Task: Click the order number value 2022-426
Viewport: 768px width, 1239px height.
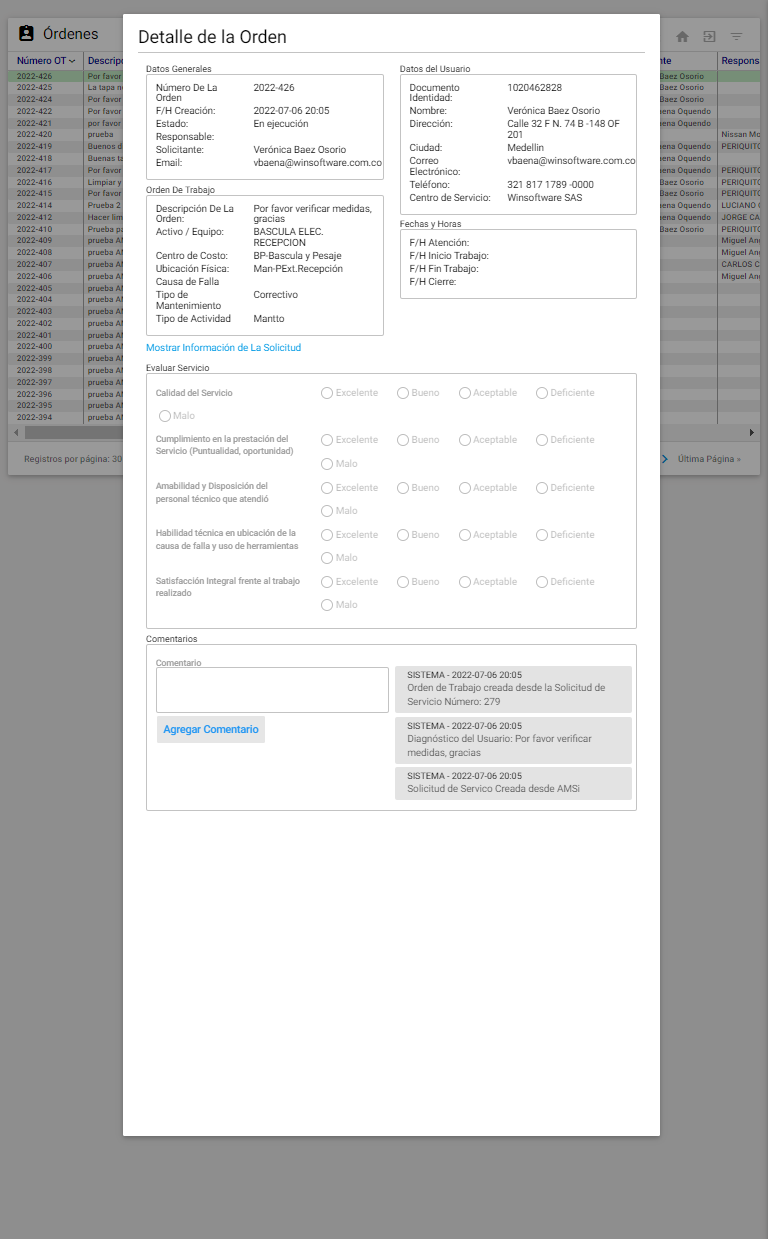Action: pyautogui.click(x=274, y=88)
